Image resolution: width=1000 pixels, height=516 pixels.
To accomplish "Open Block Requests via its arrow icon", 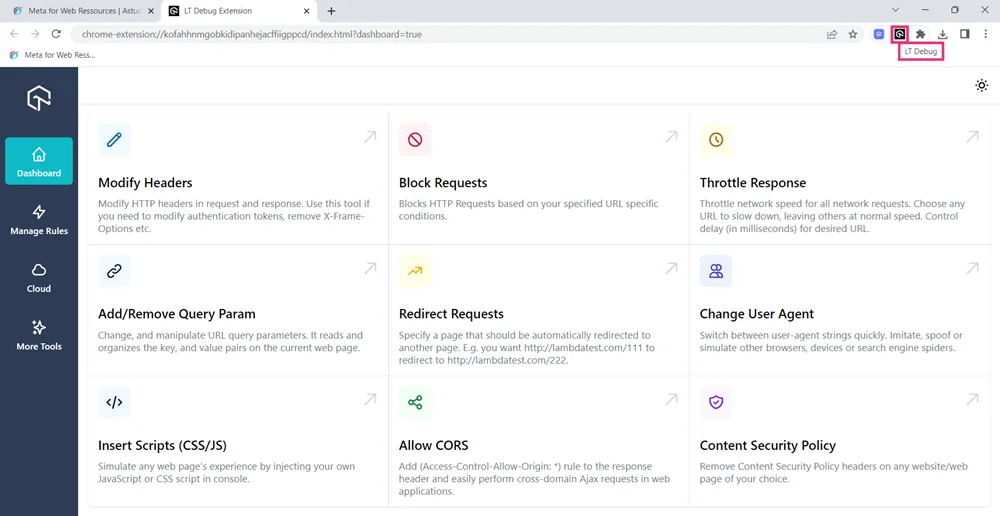I will click(x=671, y=136).
